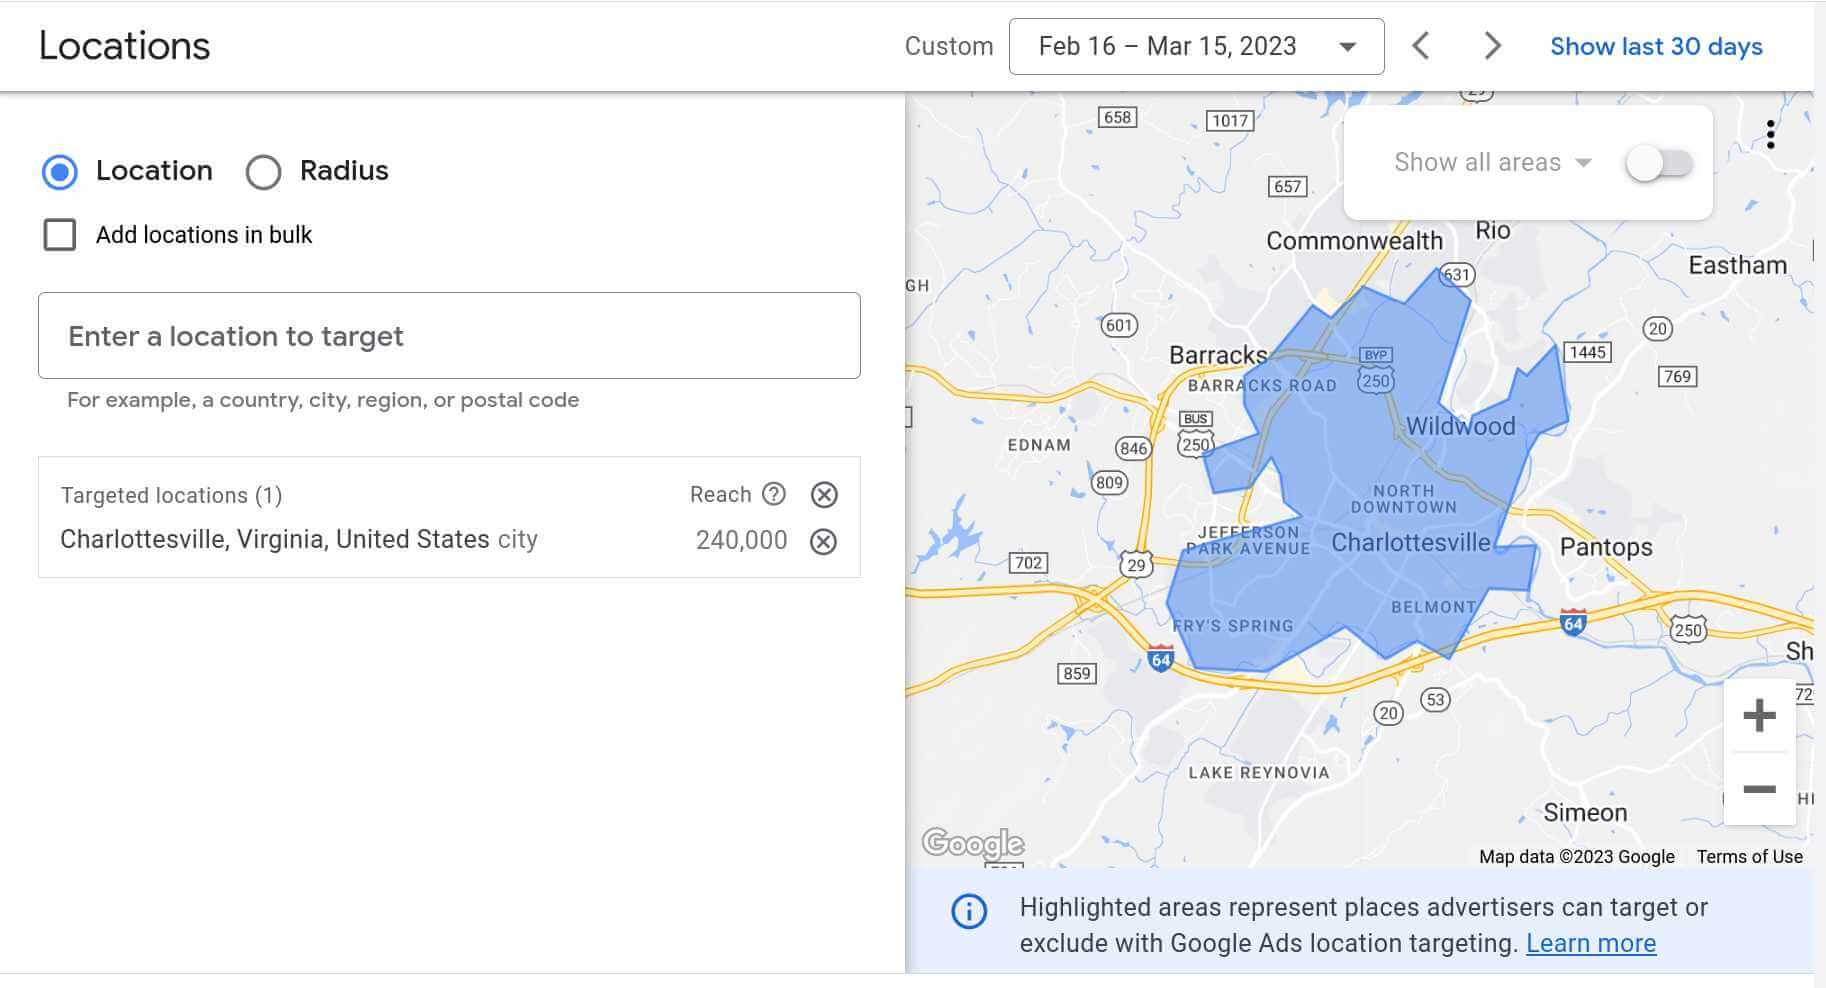Click the previous date range arrow
1826x988 pixels.
click(x=1420, y=46)
